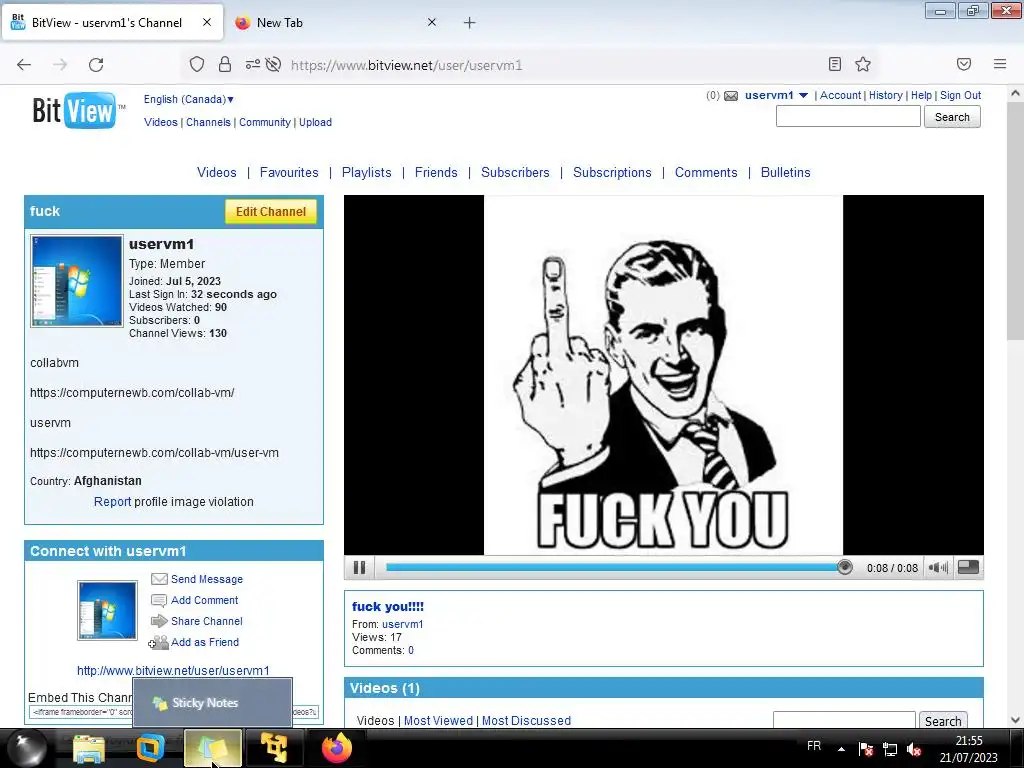The width and height of the screenshot is (1024, 768).
Task: Open the Channels link in header
Action: coord(208,122)
